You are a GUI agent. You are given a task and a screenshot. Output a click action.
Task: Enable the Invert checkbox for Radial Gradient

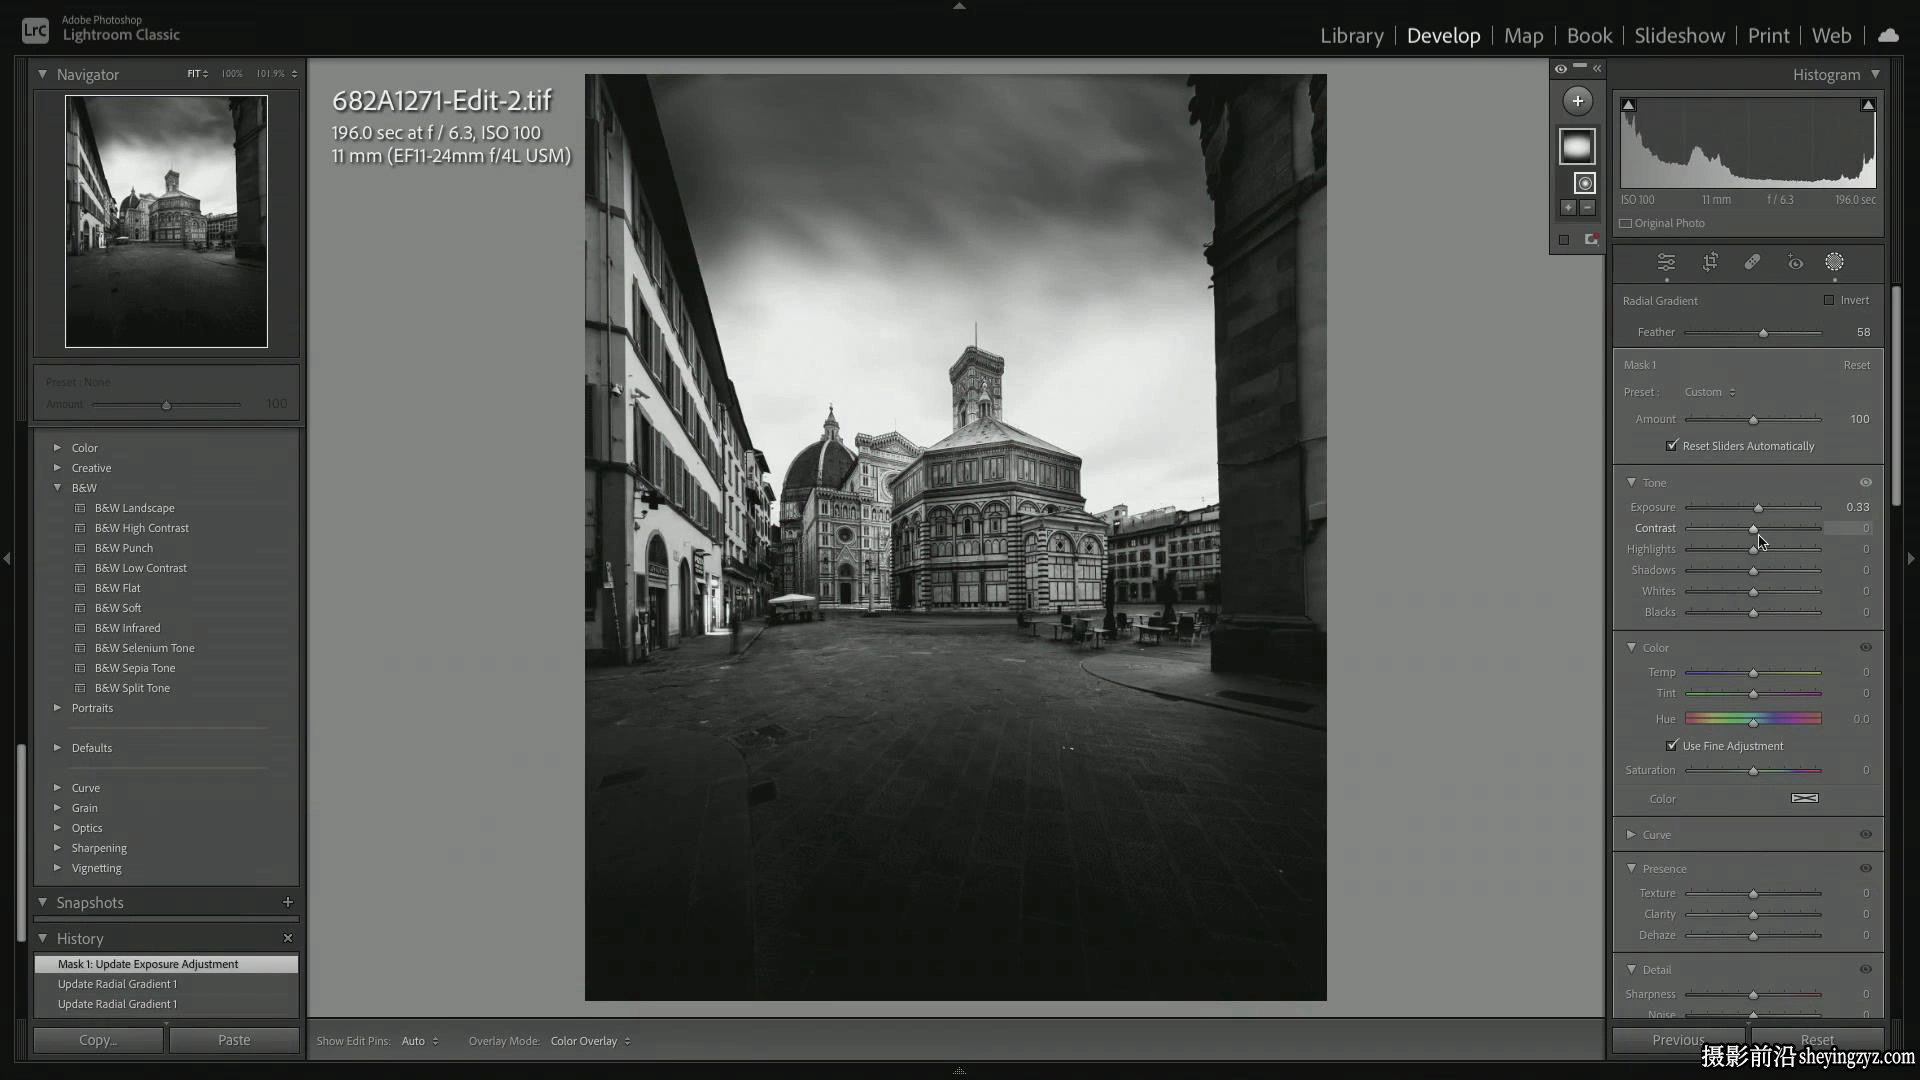point(1829,300)
